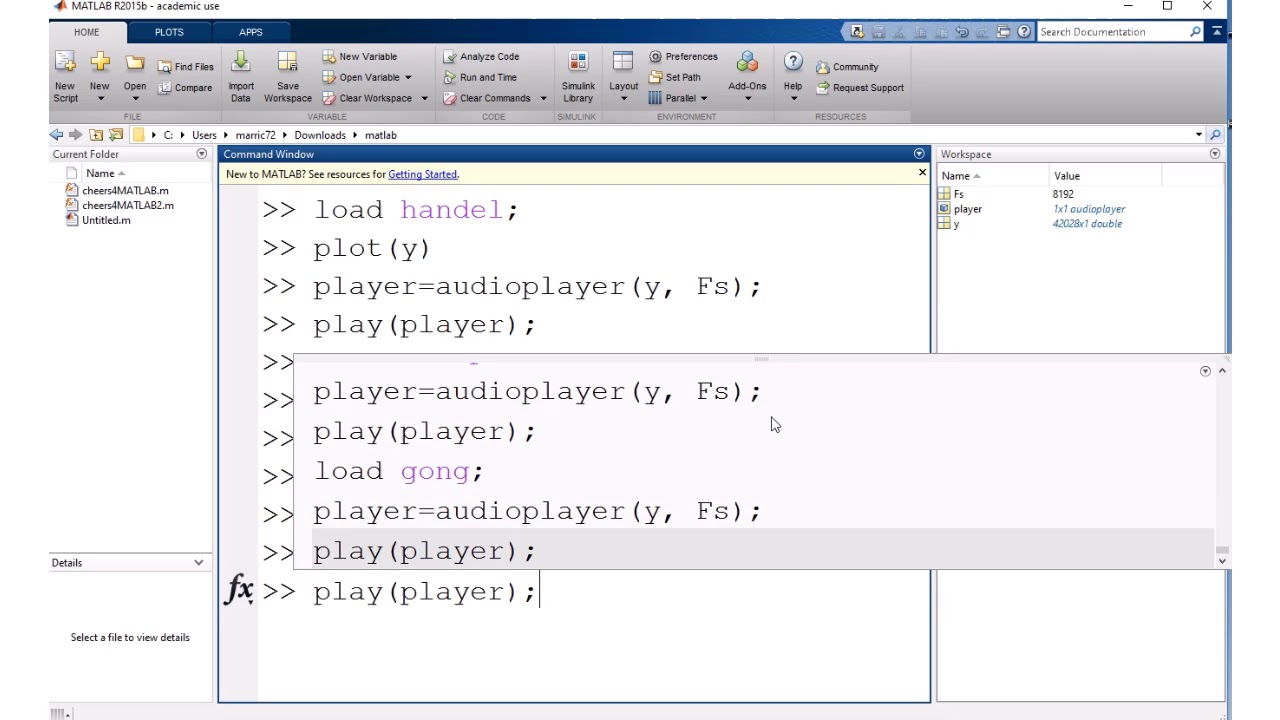Click the history popup scrollbar up arrow
Screen dimensions: 1280x720
click(x=1222, y=371)
